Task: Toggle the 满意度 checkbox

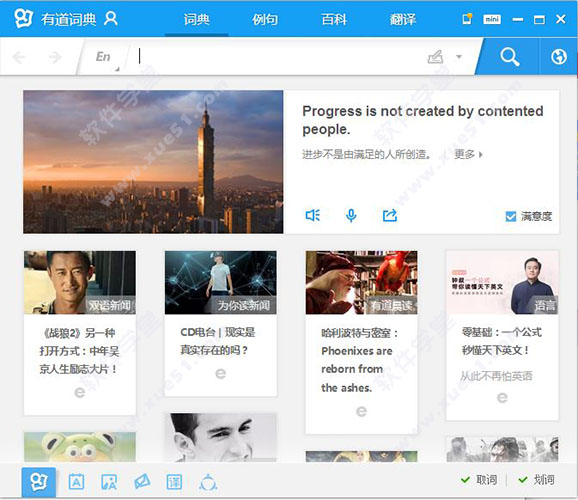Action: tap(511, 216)
